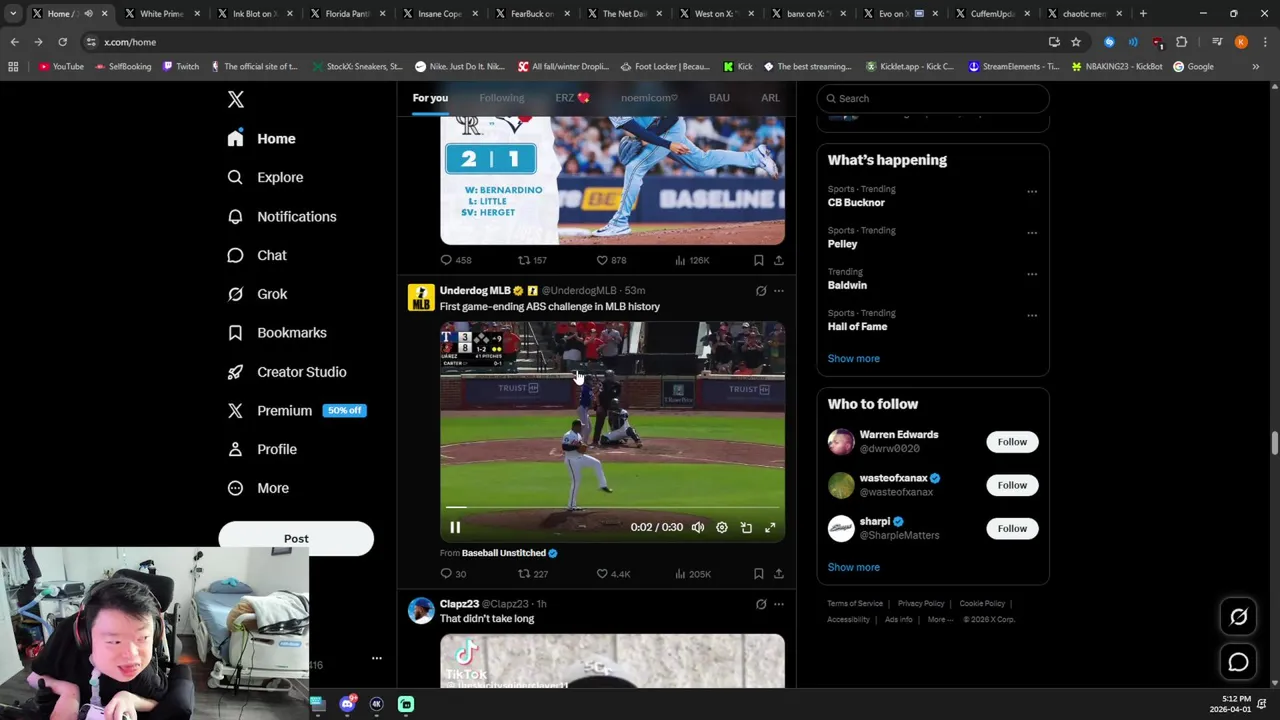The image size is (1280, 720).
Task: Follow sharpi
Action: (1012, 528)
